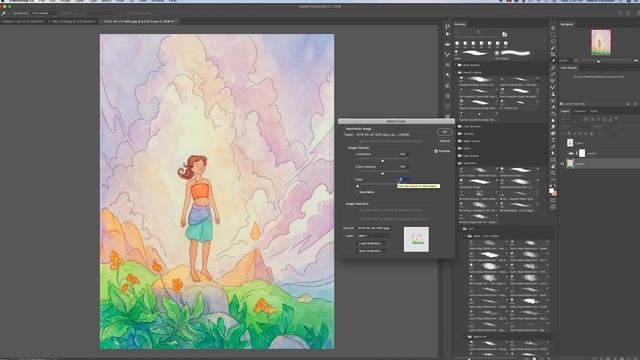Open the Paragraph panel icon

(447, 75)
